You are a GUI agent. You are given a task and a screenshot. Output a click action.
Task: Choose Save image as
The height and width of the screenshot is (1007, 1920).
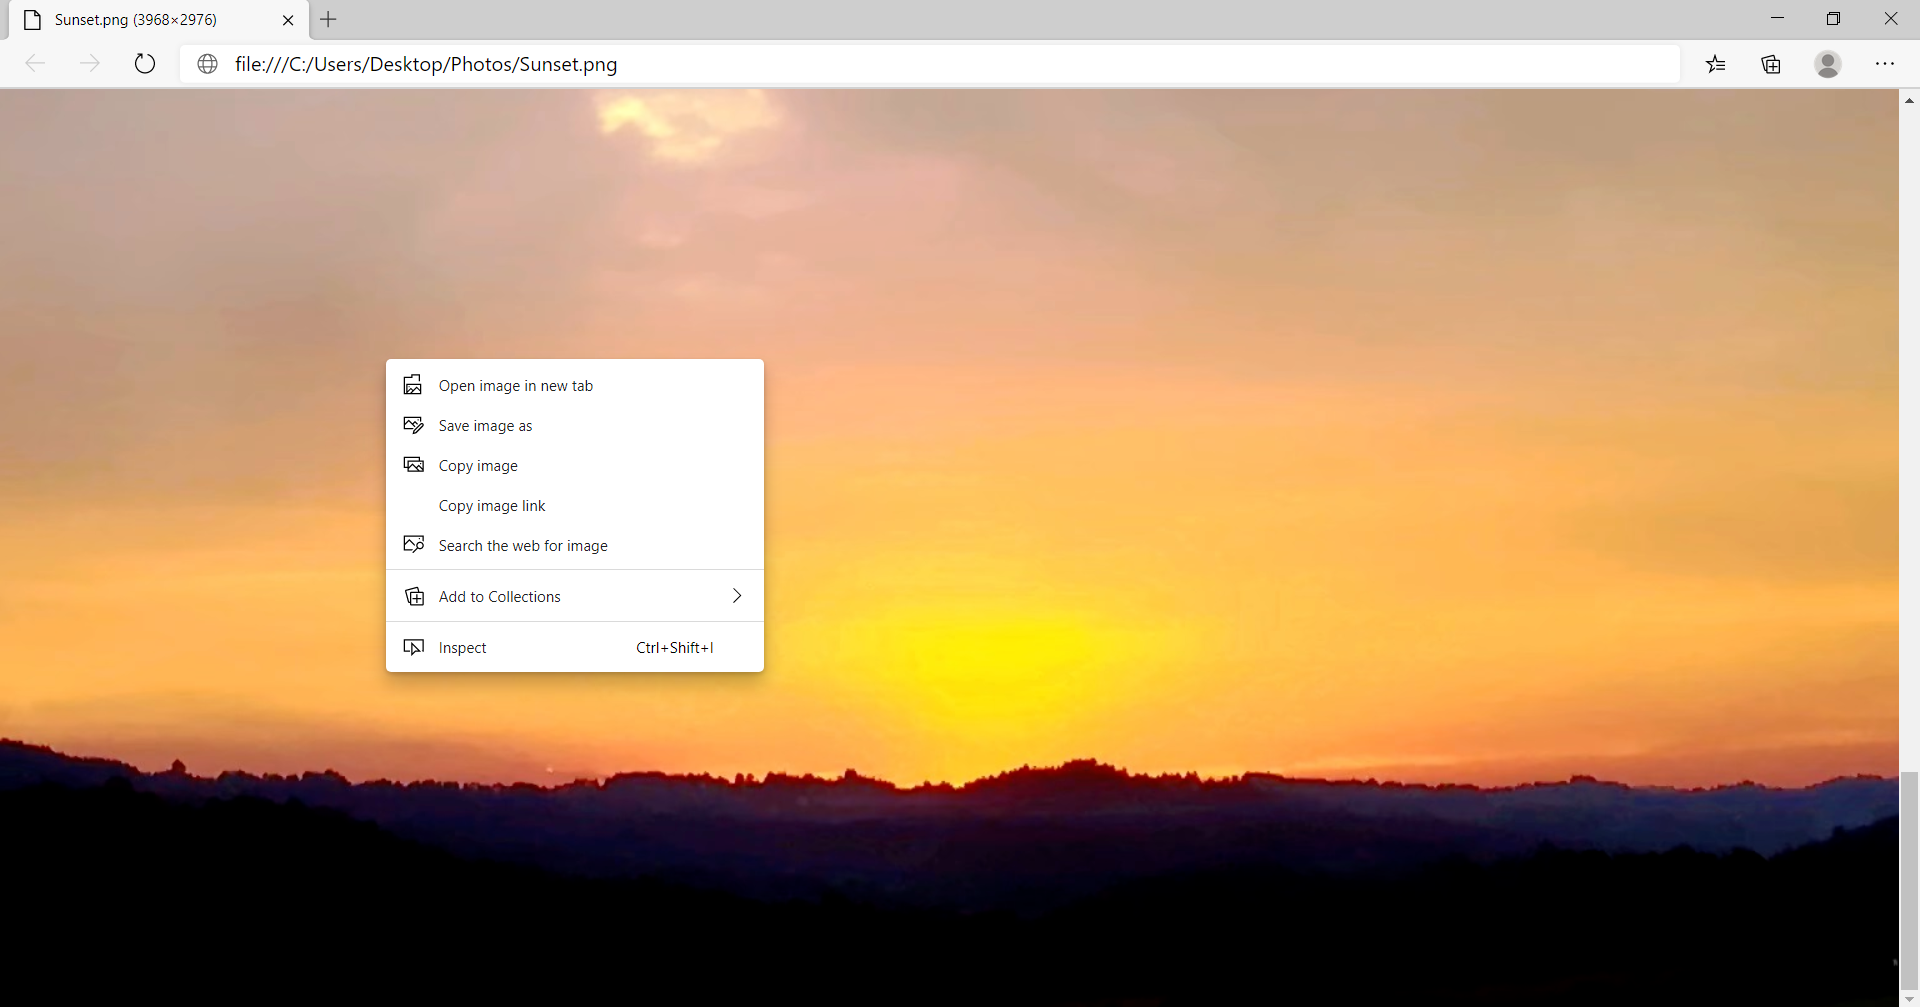click(485, 426)
